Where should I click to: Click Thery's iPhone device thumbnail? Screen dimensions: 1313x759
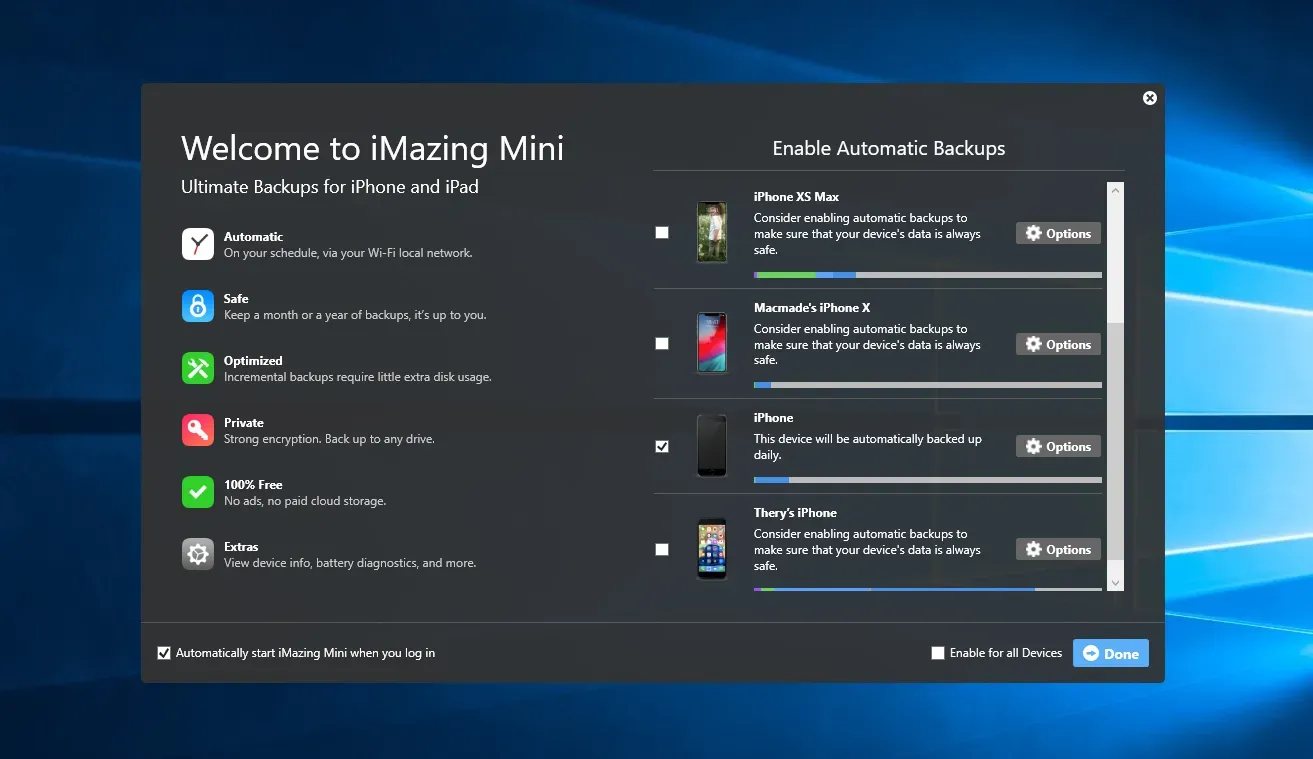(x=711, y=548)
